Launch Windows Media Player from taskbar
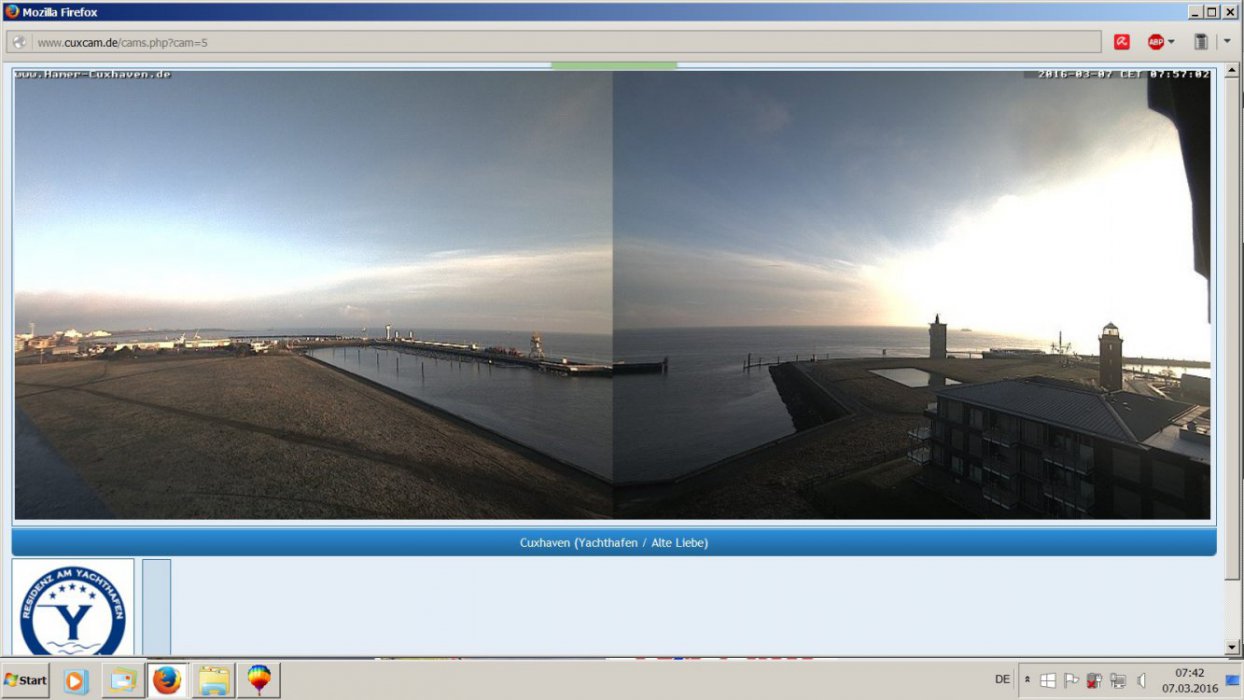Image resolution: width=1244 pixels, height=700 pixels. click(x=76, y=680)
